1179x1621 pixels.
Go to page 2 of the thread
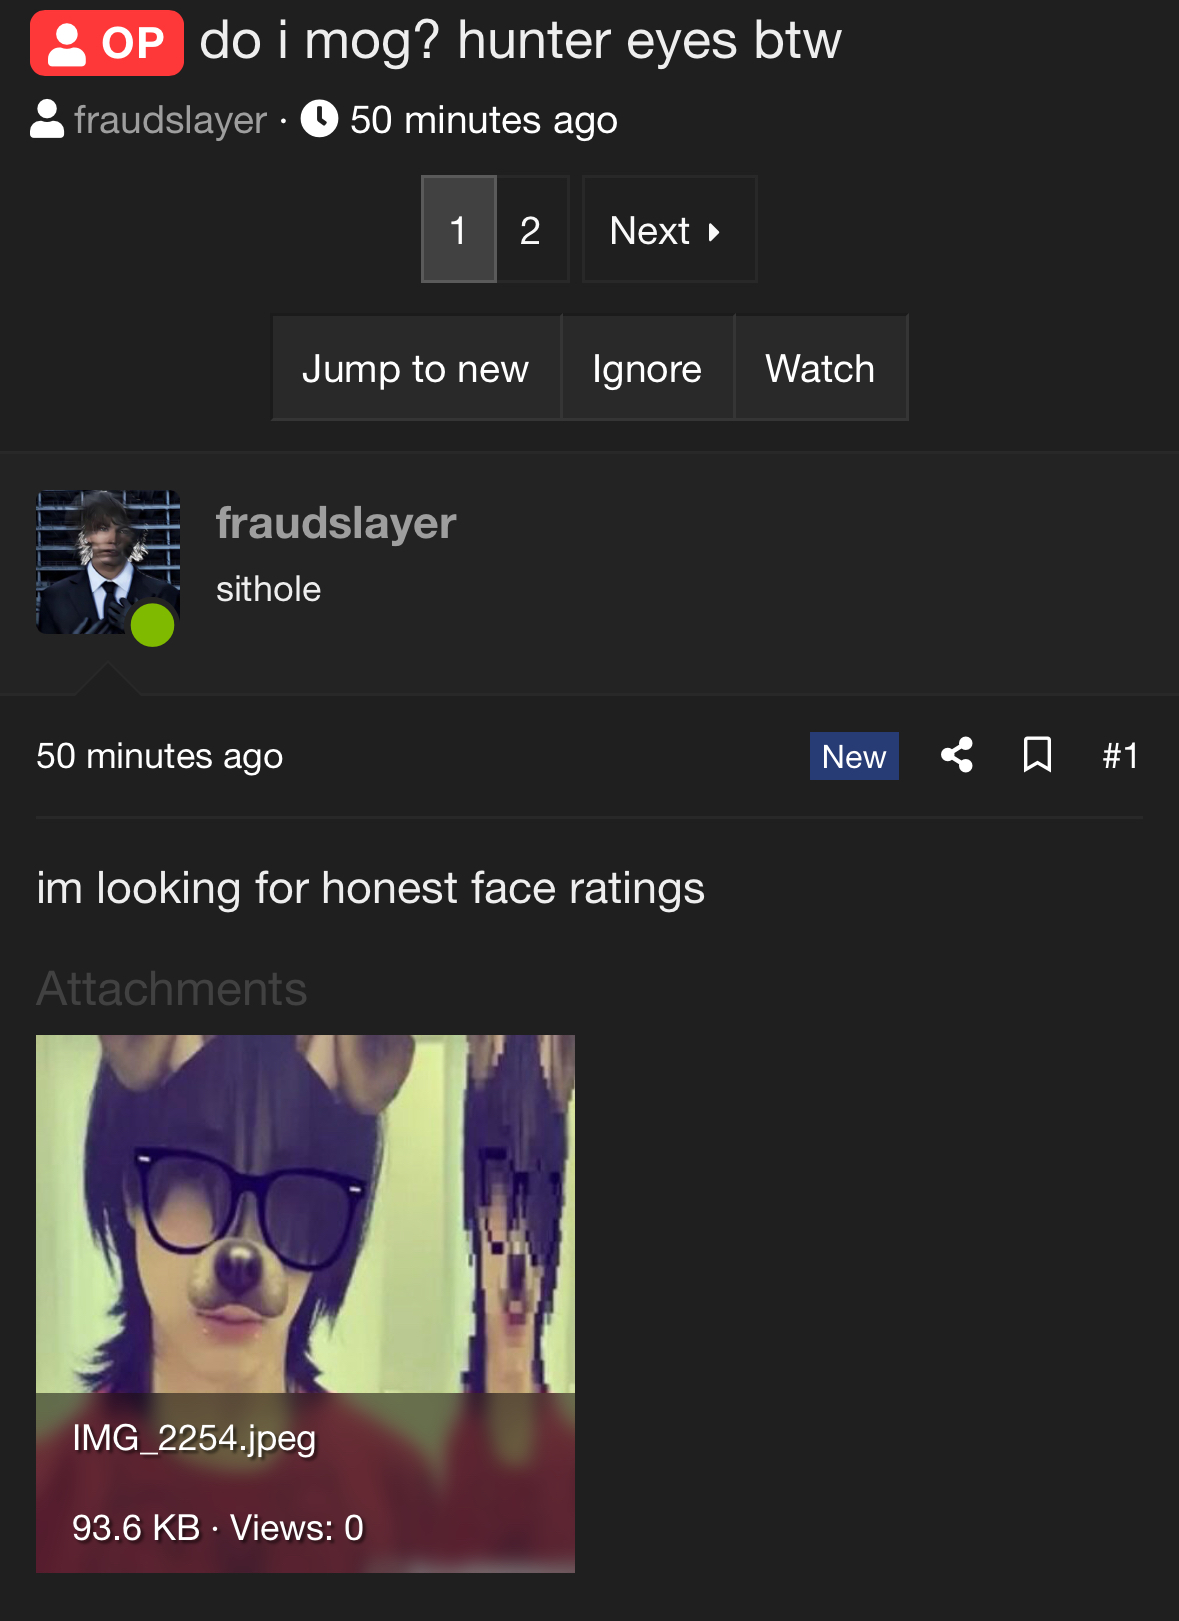[x=531, y=230]
